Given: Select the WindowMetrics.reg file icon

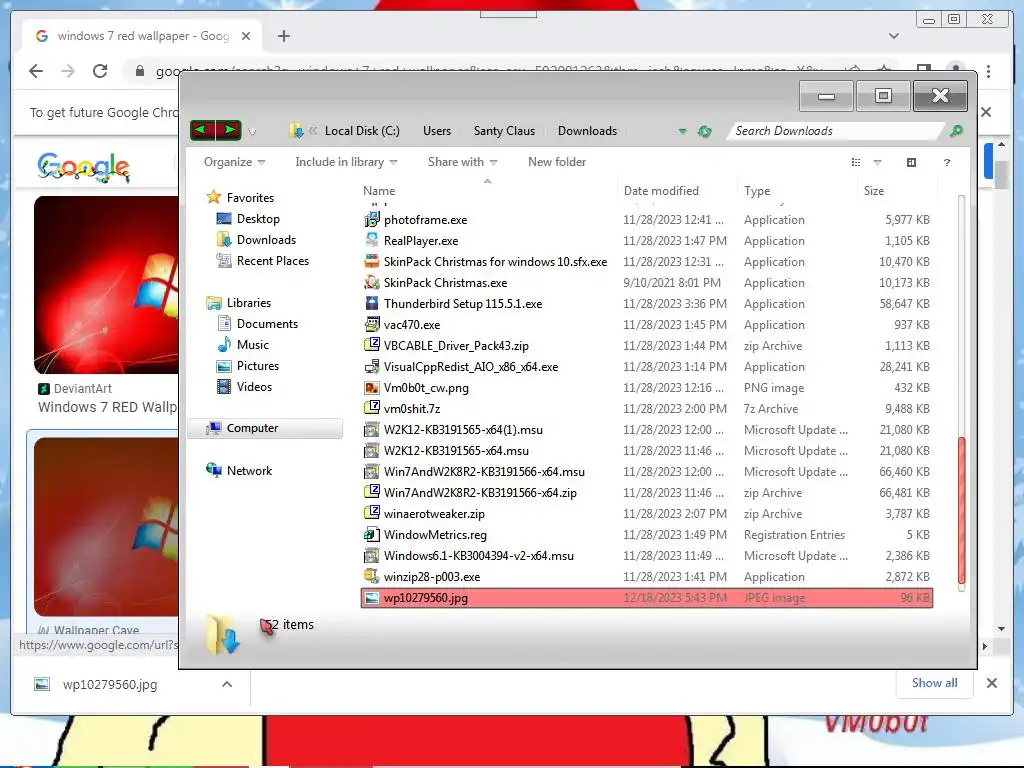Looking at the screenshot, I should pyautogui.click(x=372, y=534).
